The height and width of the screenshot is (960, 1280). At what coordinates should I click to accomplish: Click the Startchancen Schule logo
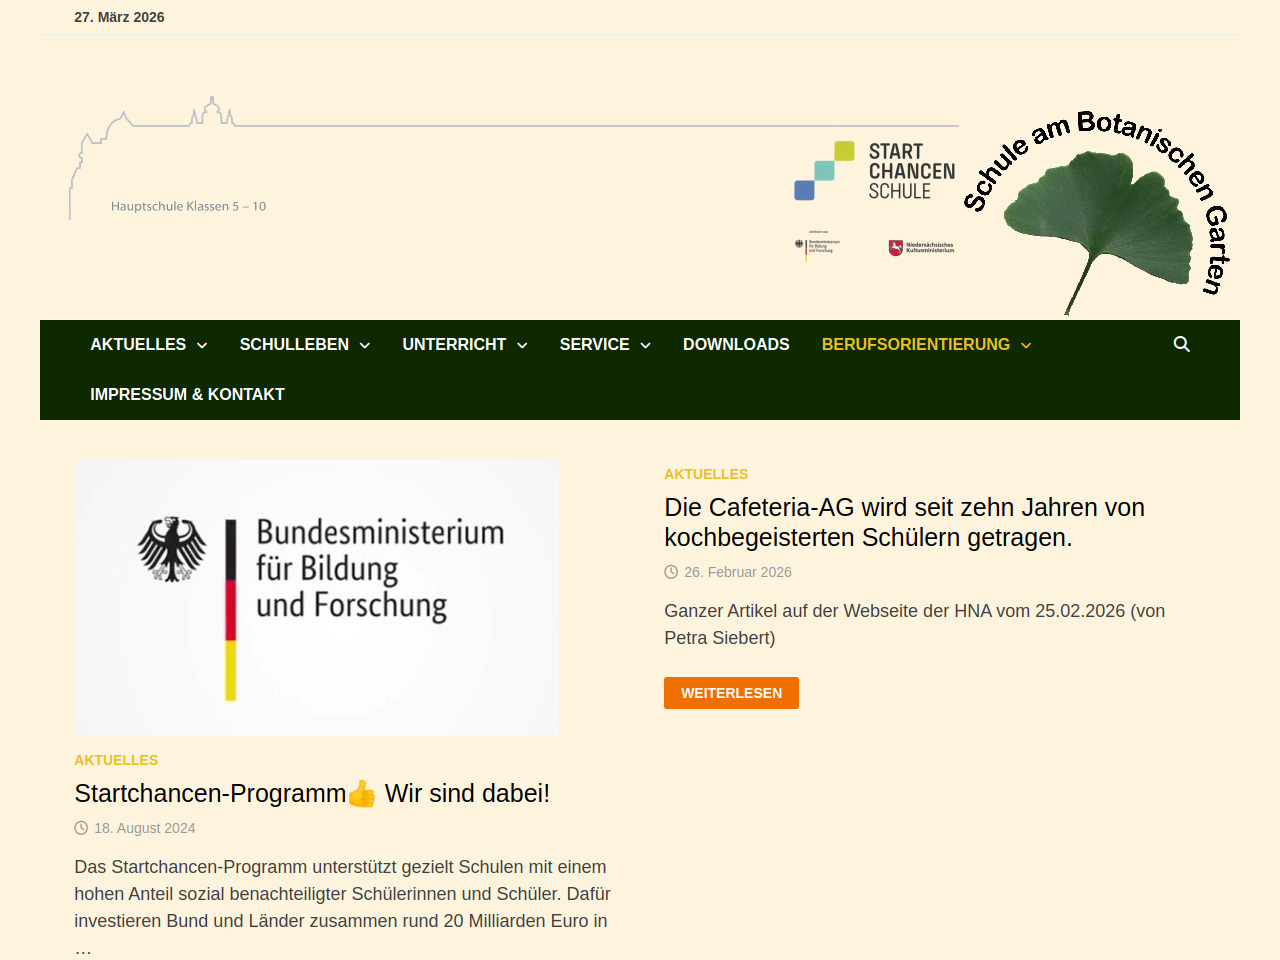click(x=874, y=171)
